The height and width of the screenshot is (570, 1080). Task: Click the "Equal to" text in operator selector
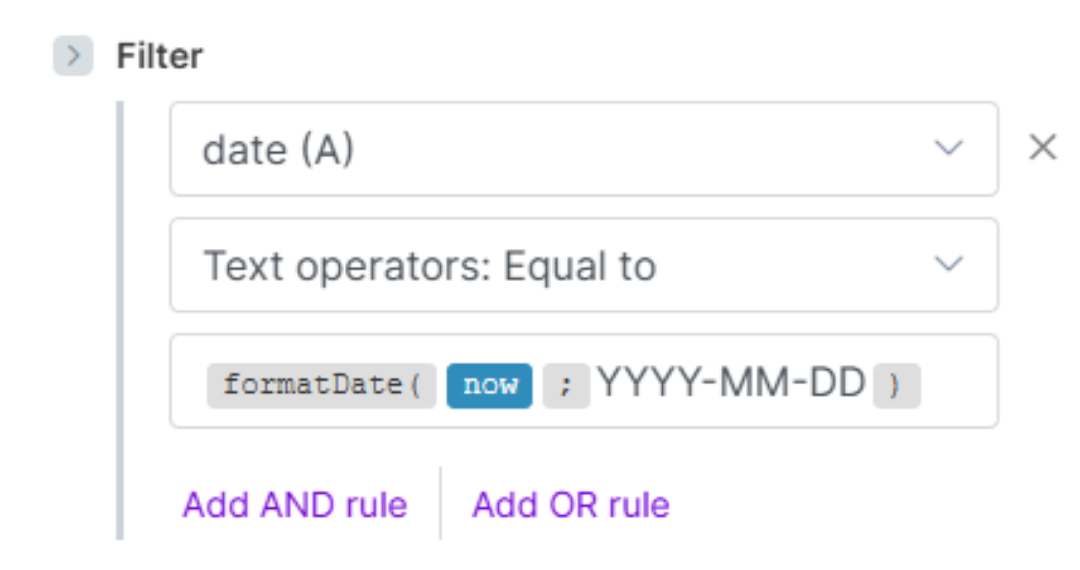[x=580, y=266]
